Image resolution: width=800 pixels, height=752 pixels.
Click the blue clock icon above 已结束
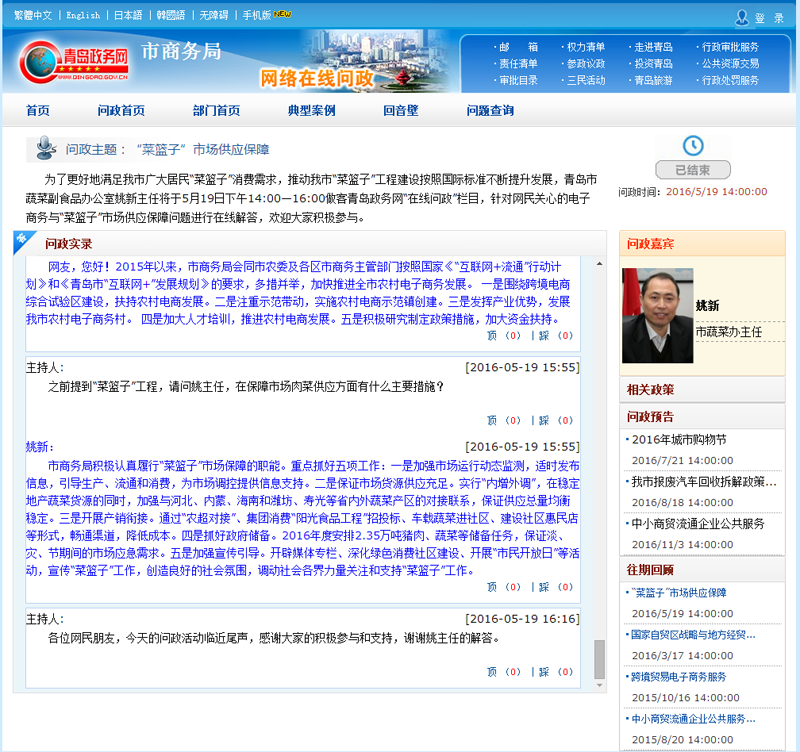point(692,145)
